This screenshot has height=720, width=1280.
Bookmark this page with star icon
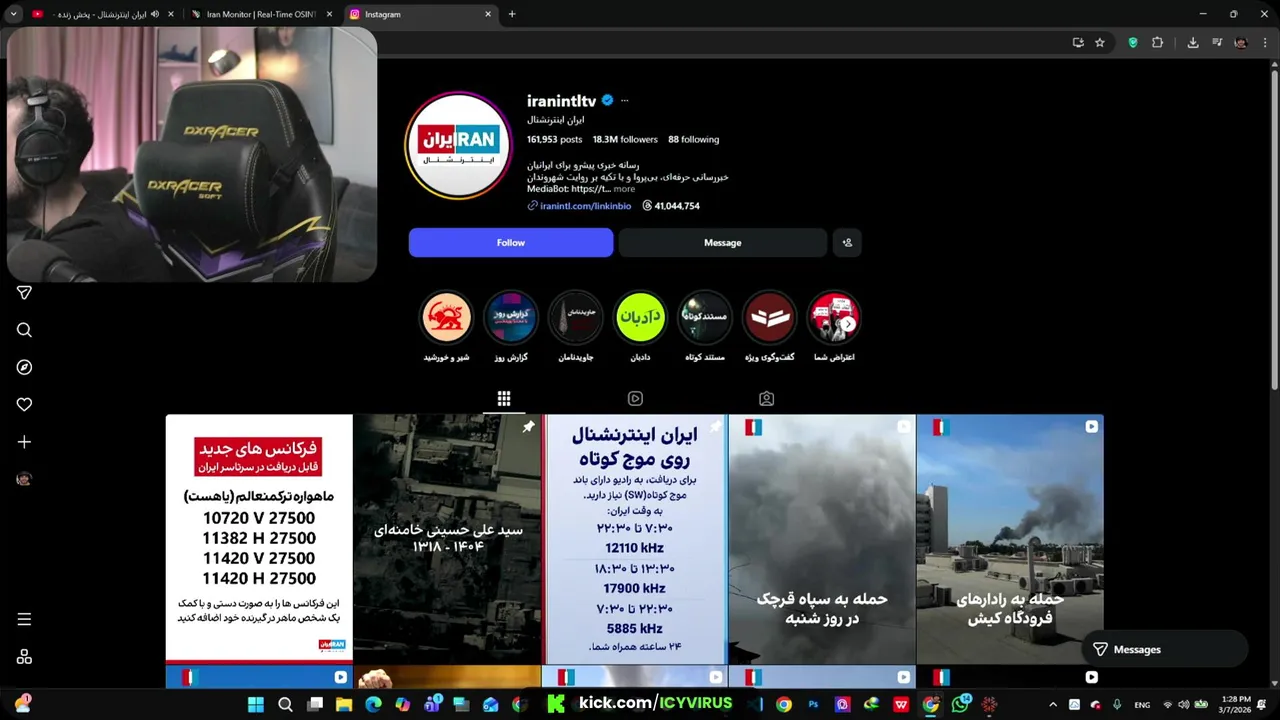coord(1100,43)
